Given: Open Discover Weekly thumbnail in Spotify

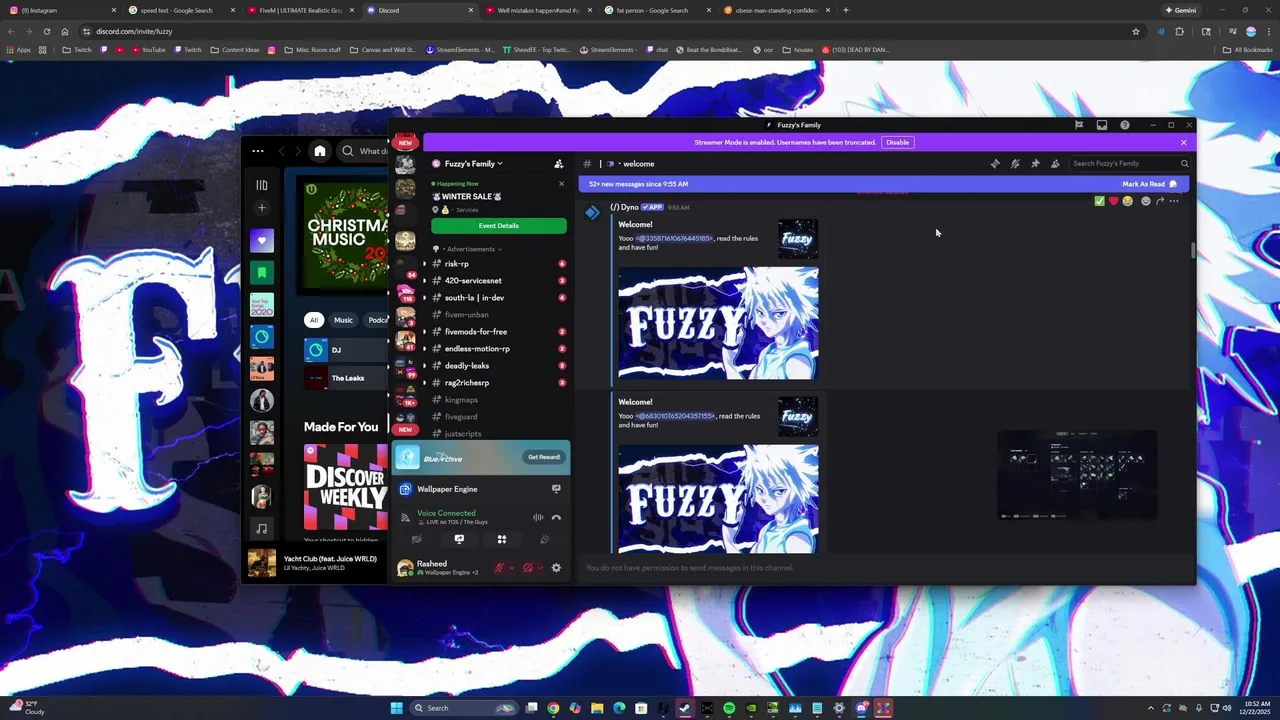Looking at the screenshot, I should pyautogui.click(x=346, y=487).
